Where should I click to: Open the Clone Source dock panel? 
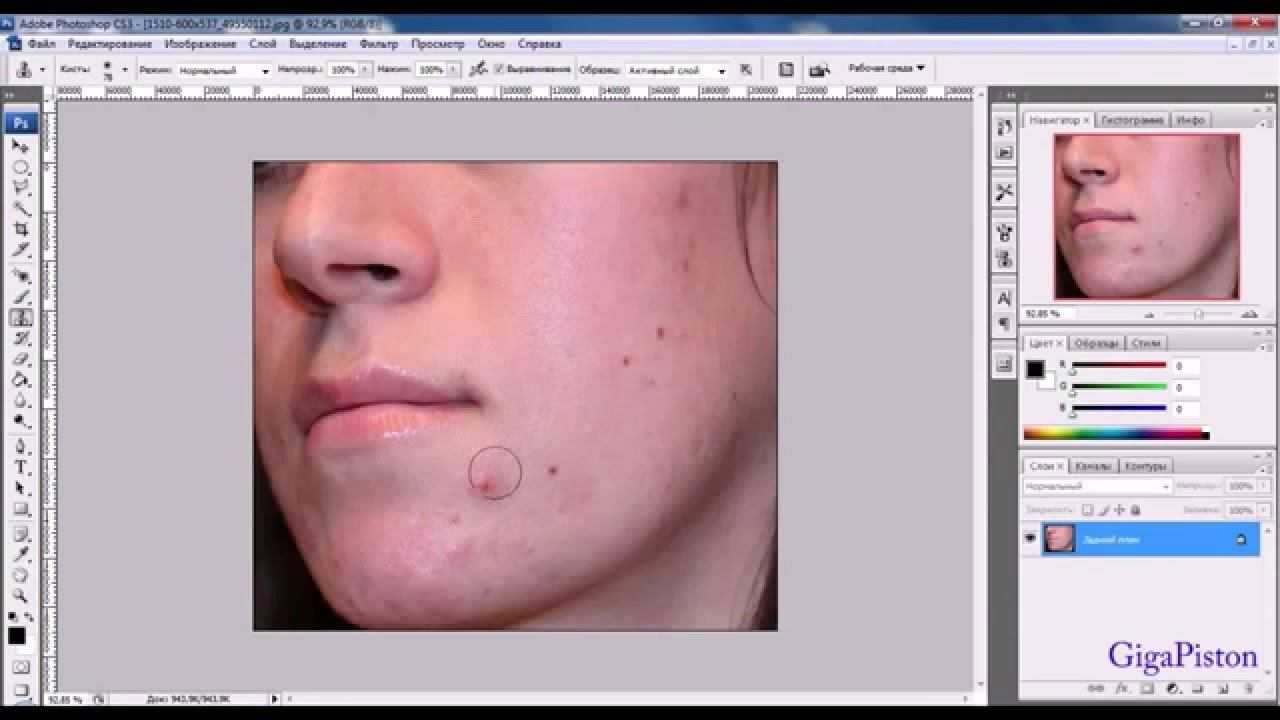coord(1004,260)
